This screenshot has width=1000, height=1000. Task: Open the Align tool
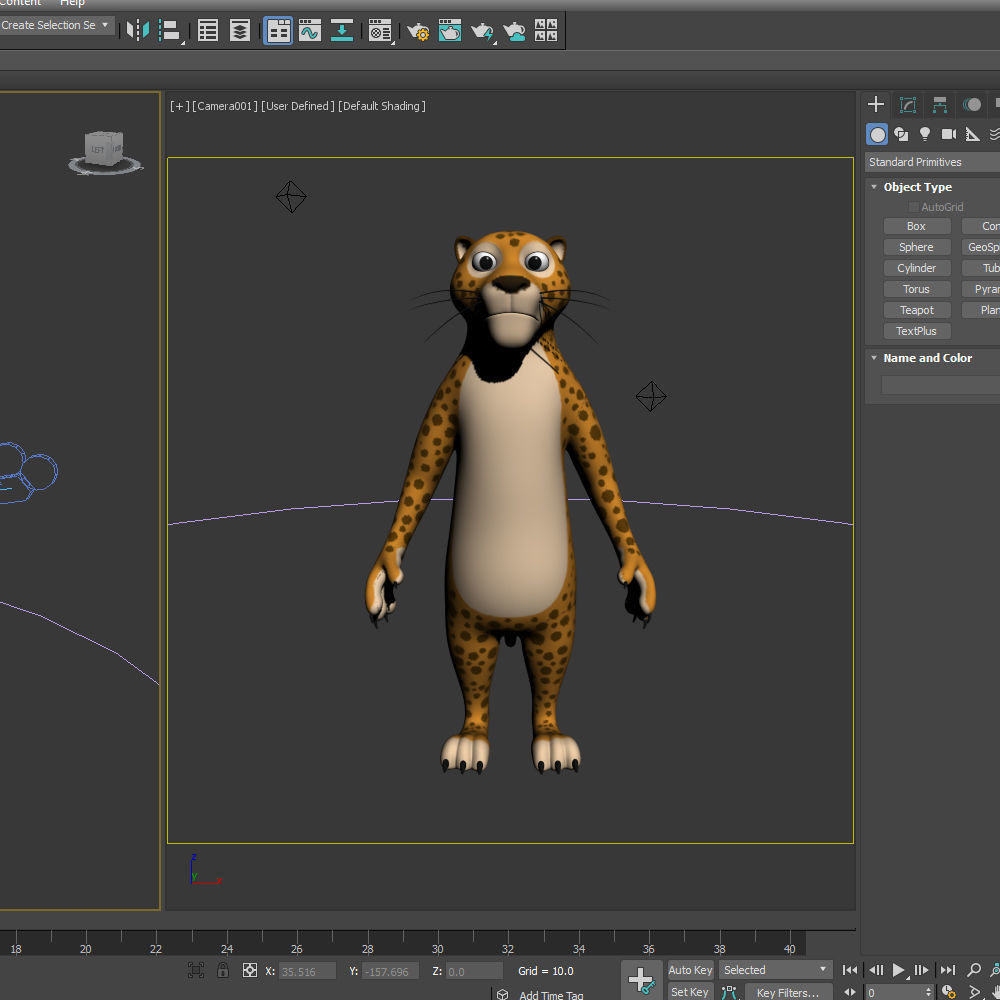(170, 31)
